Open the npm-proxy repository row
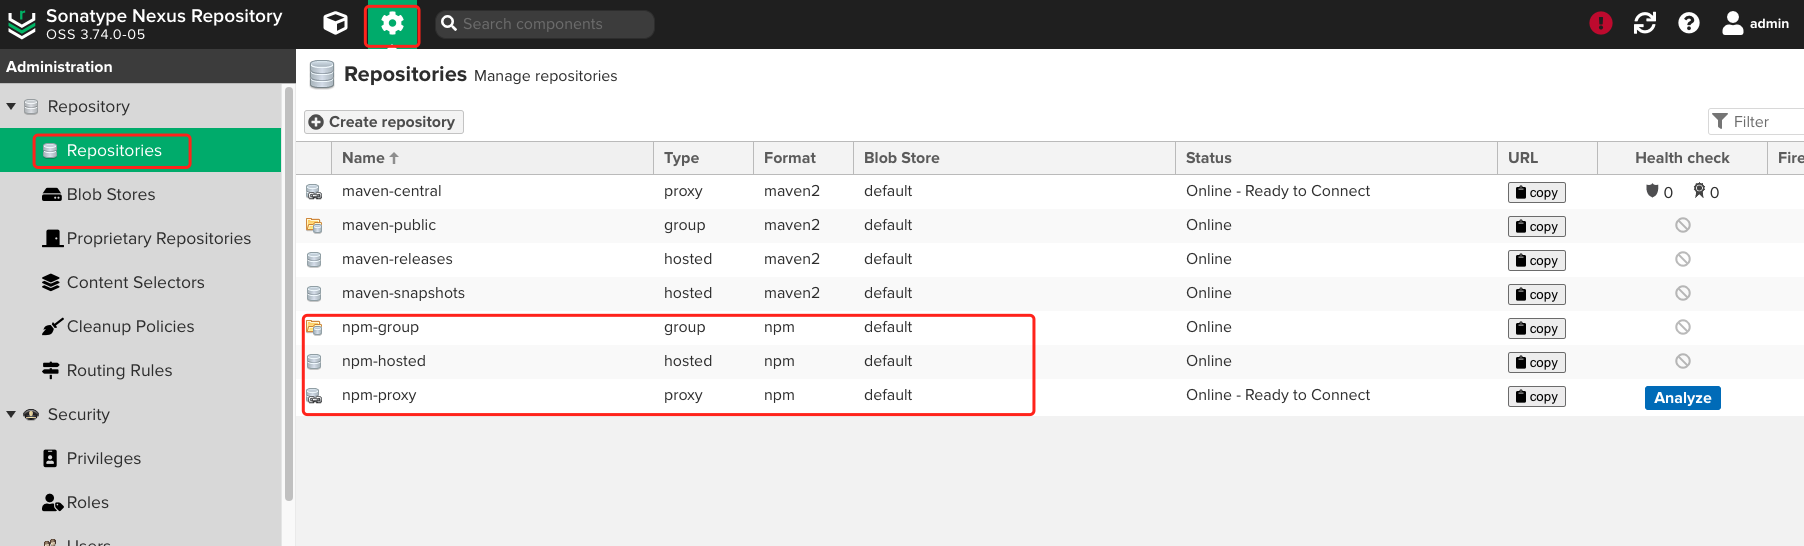This screenshot has height=546, width=1804. click(1050, 395)
